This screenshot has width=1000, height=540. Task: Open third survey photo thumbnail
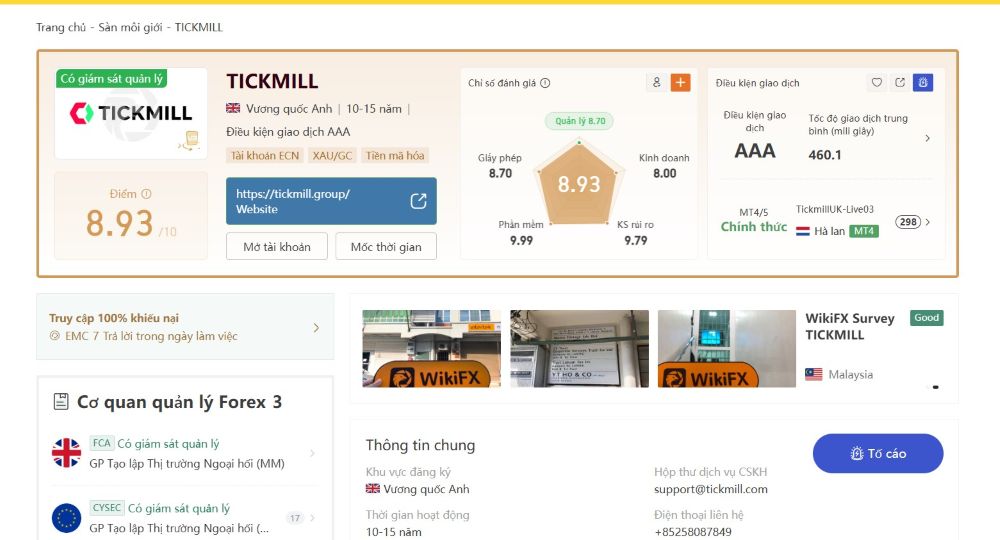726,349
